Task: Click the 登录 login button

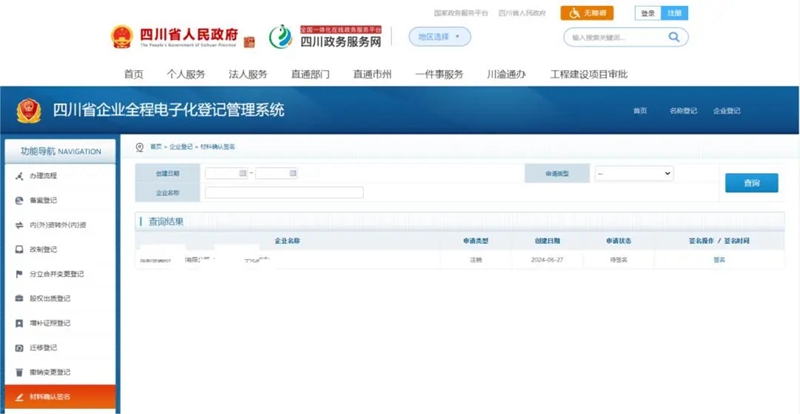Action: (x=648, y=13)
